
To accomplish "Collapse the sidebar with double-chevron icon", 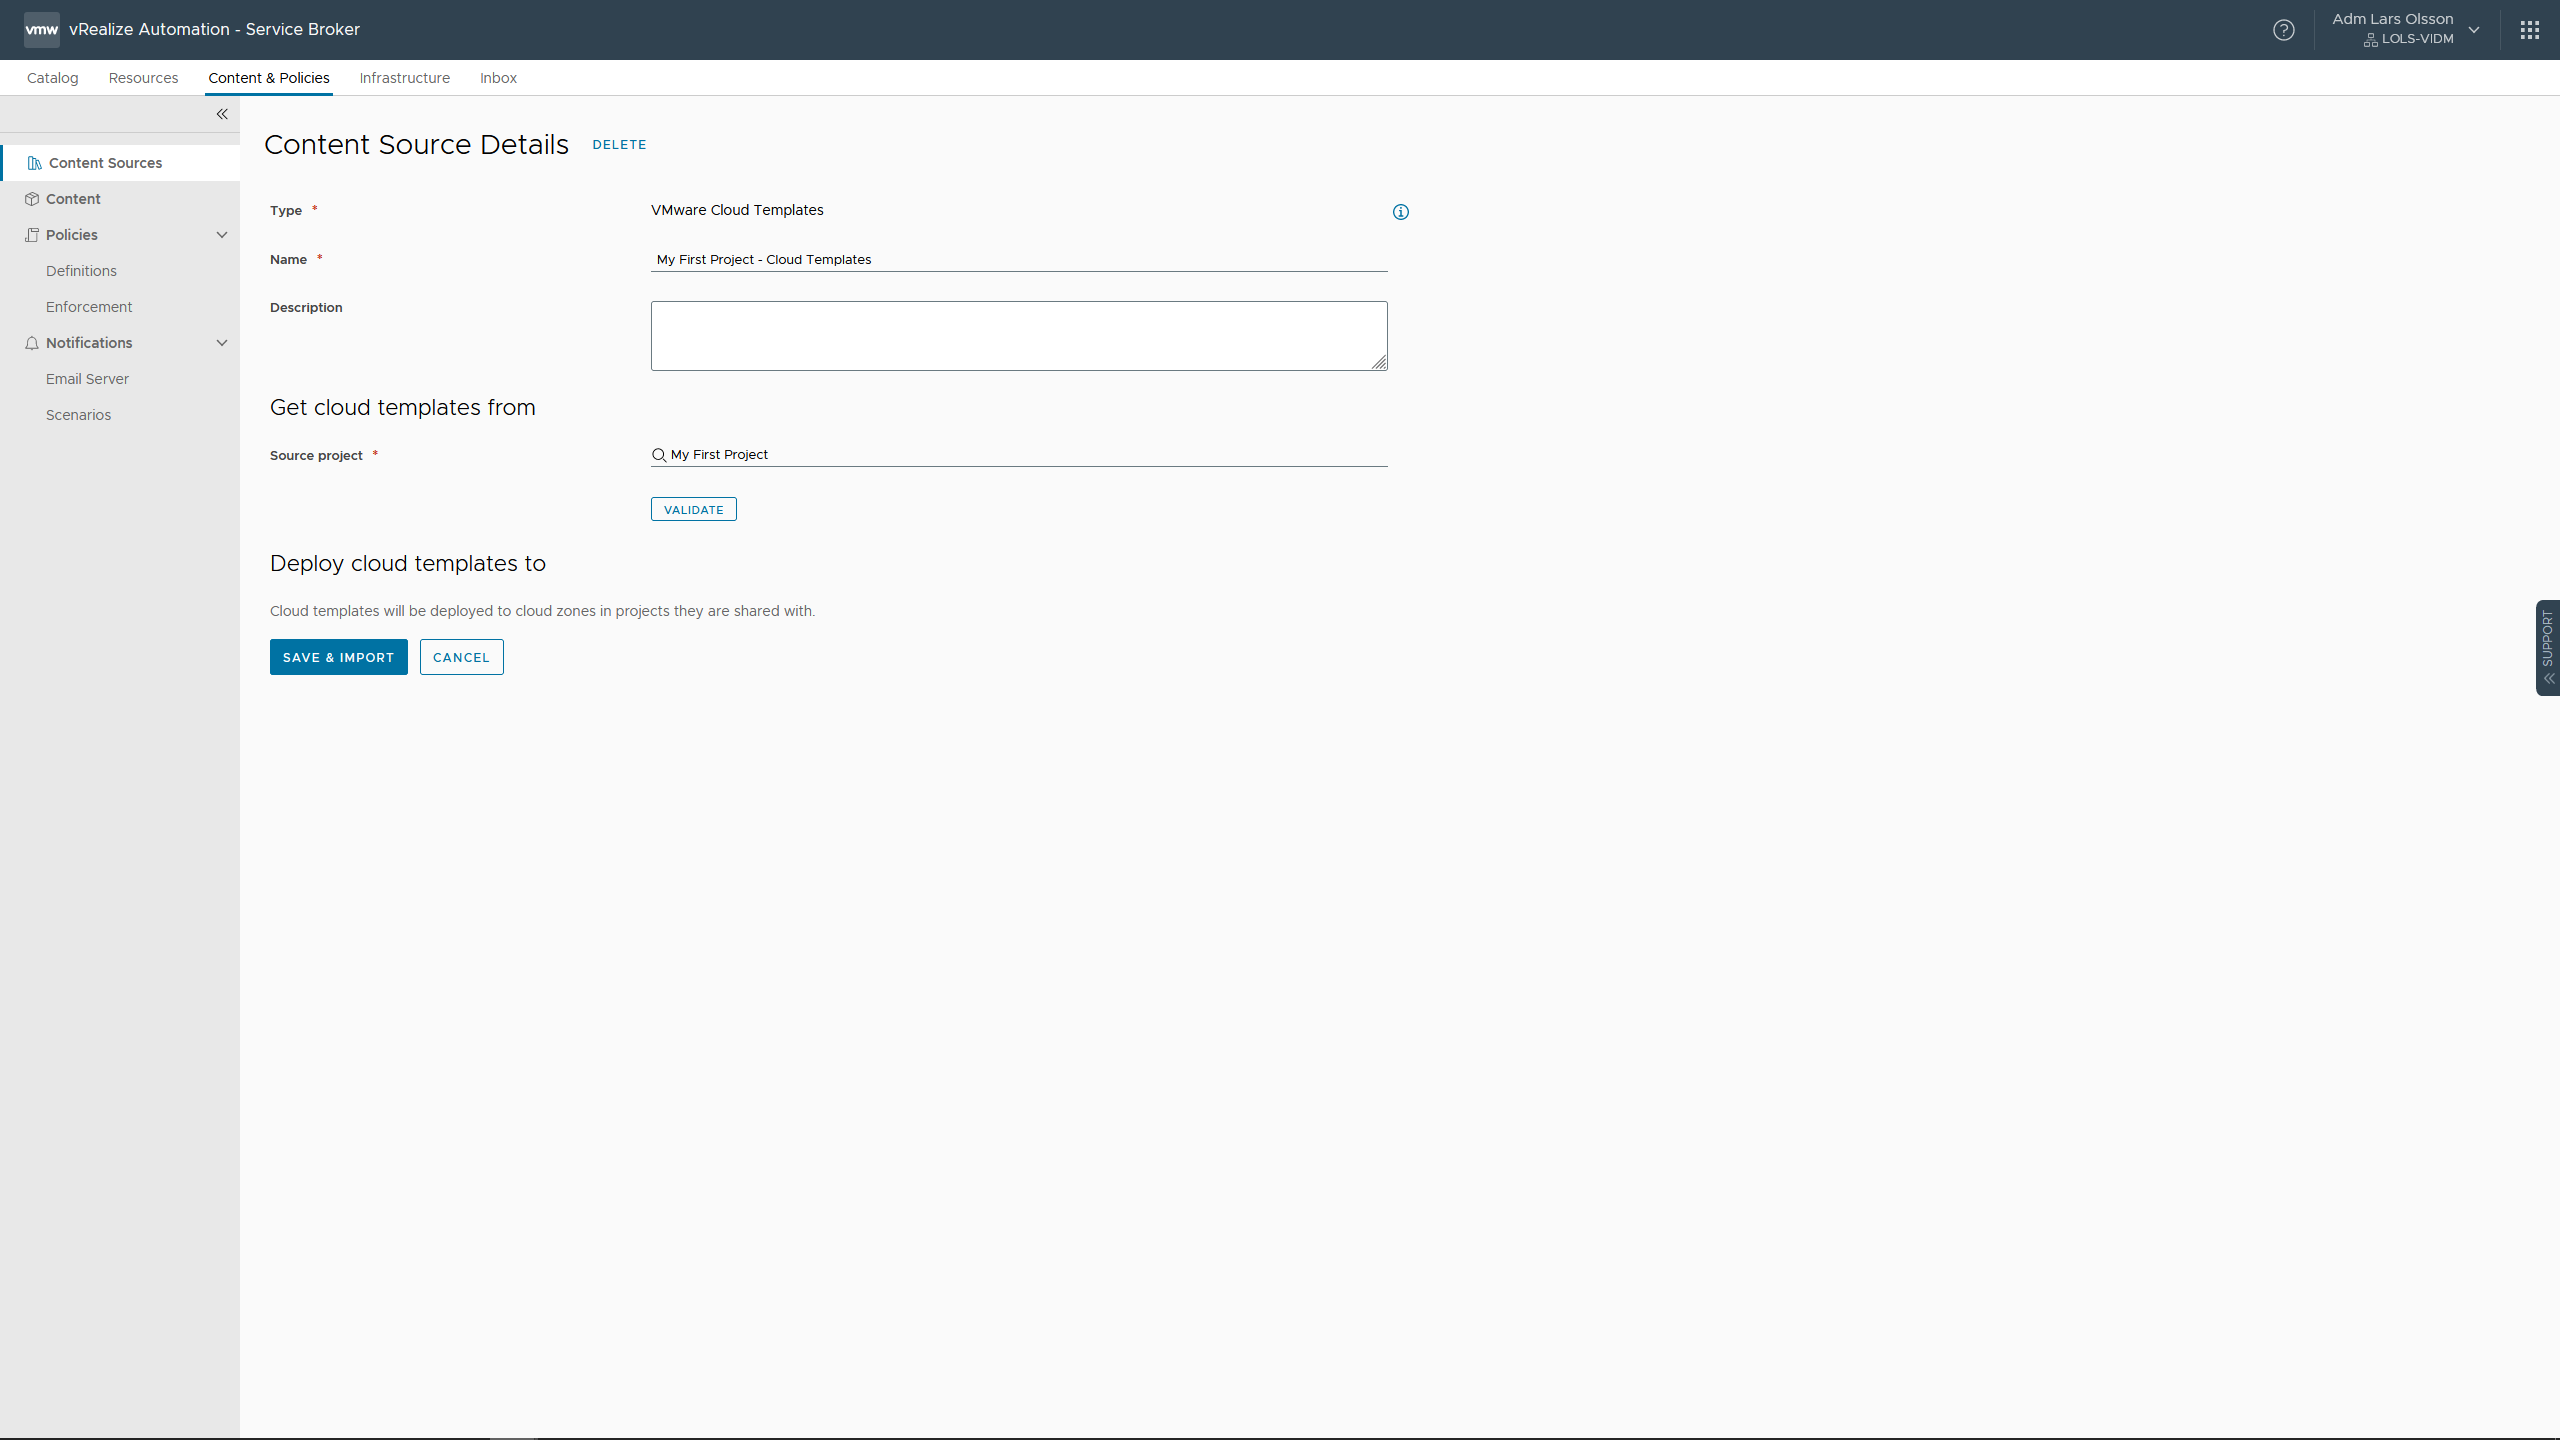I will [x=222, y=114].
